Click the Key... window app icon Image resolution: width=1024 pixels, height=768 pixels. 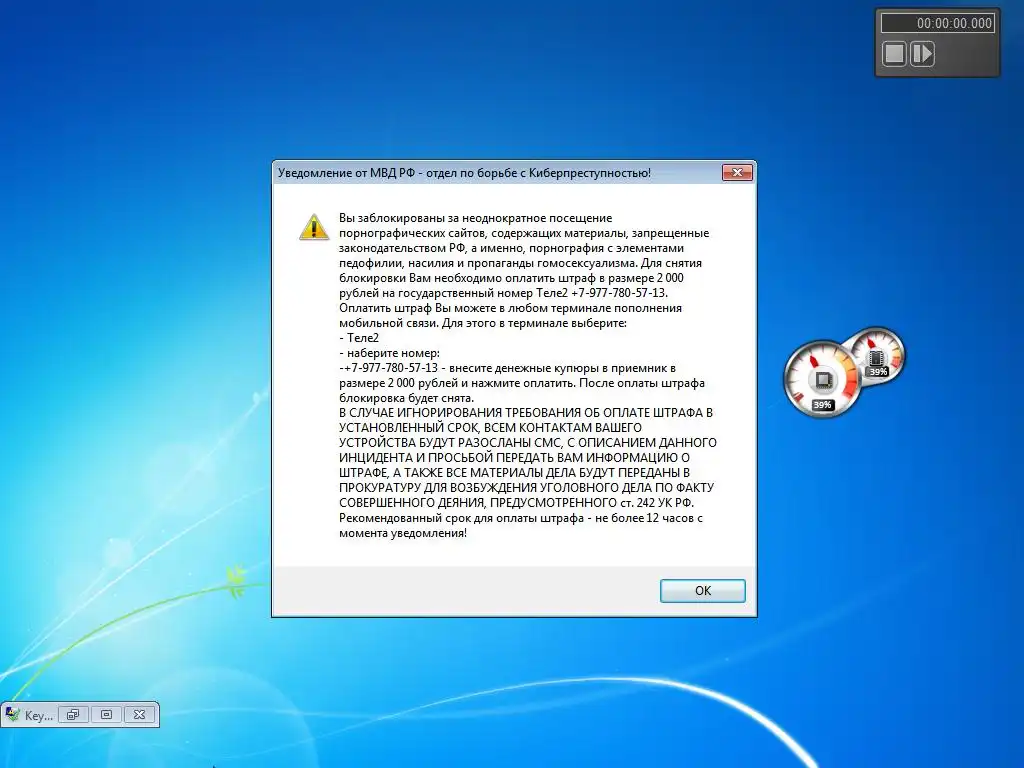coord(12,714)
